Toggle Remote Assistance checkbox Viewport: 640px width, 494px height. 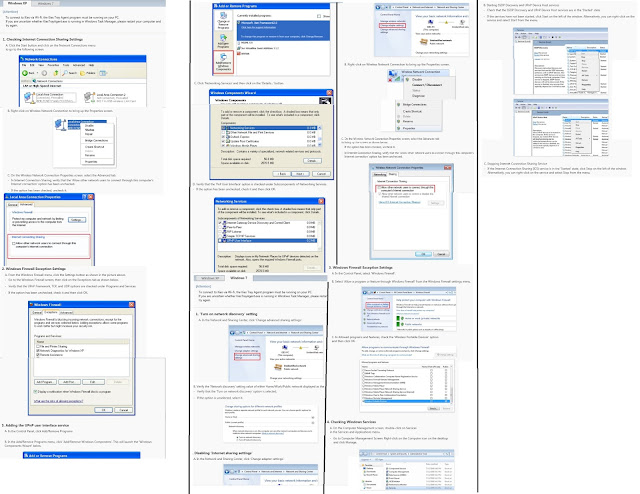[x=38, y=355]
